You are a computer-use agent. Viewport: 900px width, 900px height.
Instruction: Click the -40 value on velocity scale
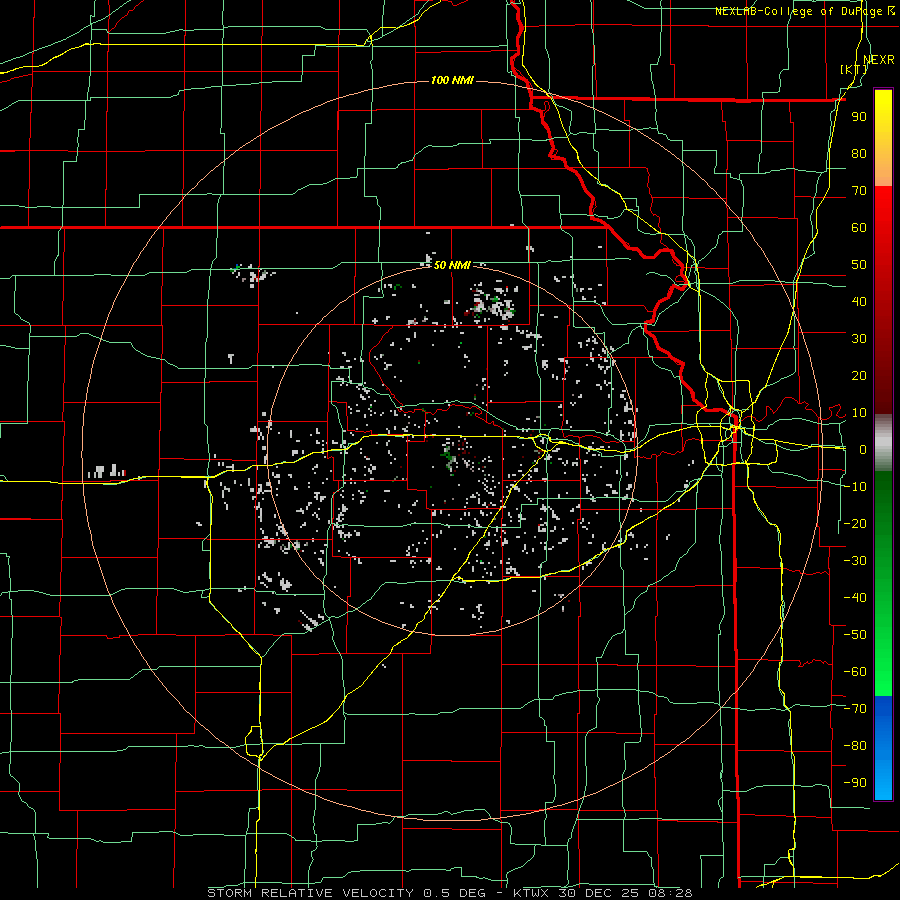point(855,598)
